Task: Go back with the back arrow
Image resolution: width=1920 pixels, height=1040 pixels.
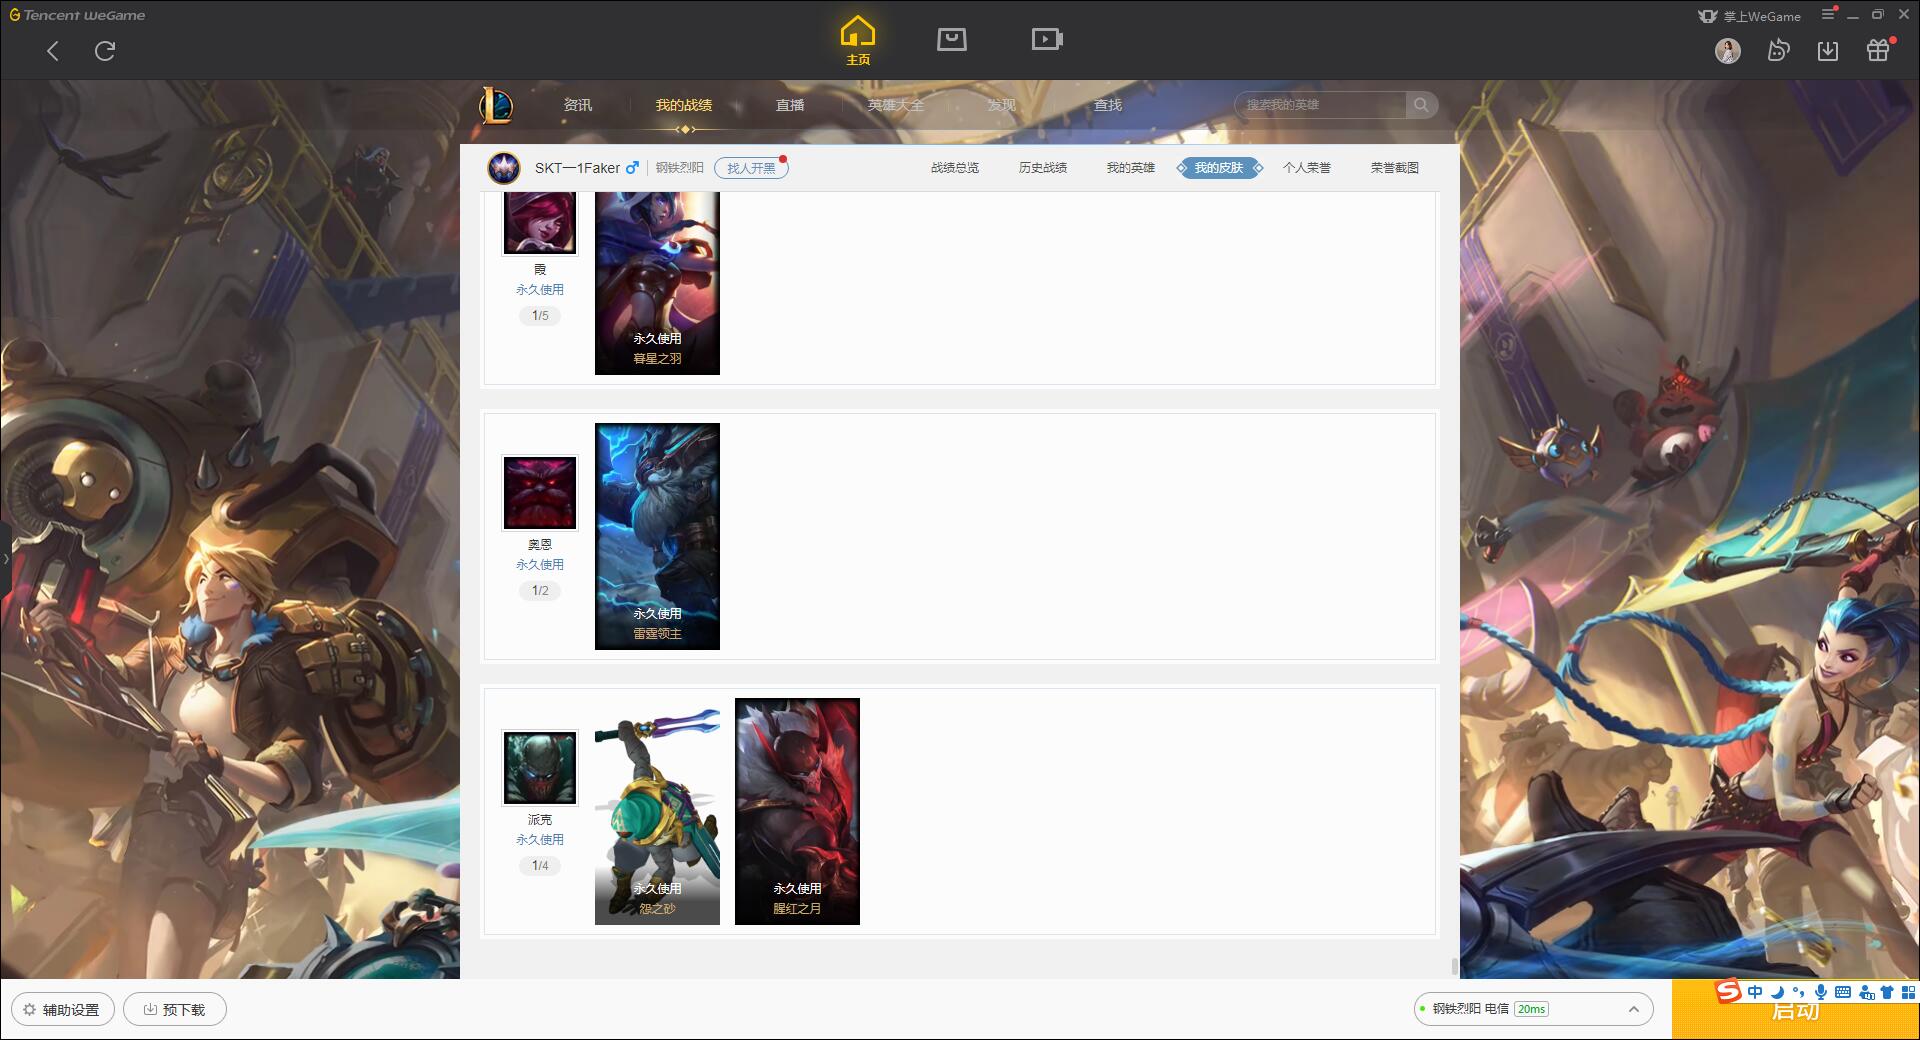Action: coord(53,51)
